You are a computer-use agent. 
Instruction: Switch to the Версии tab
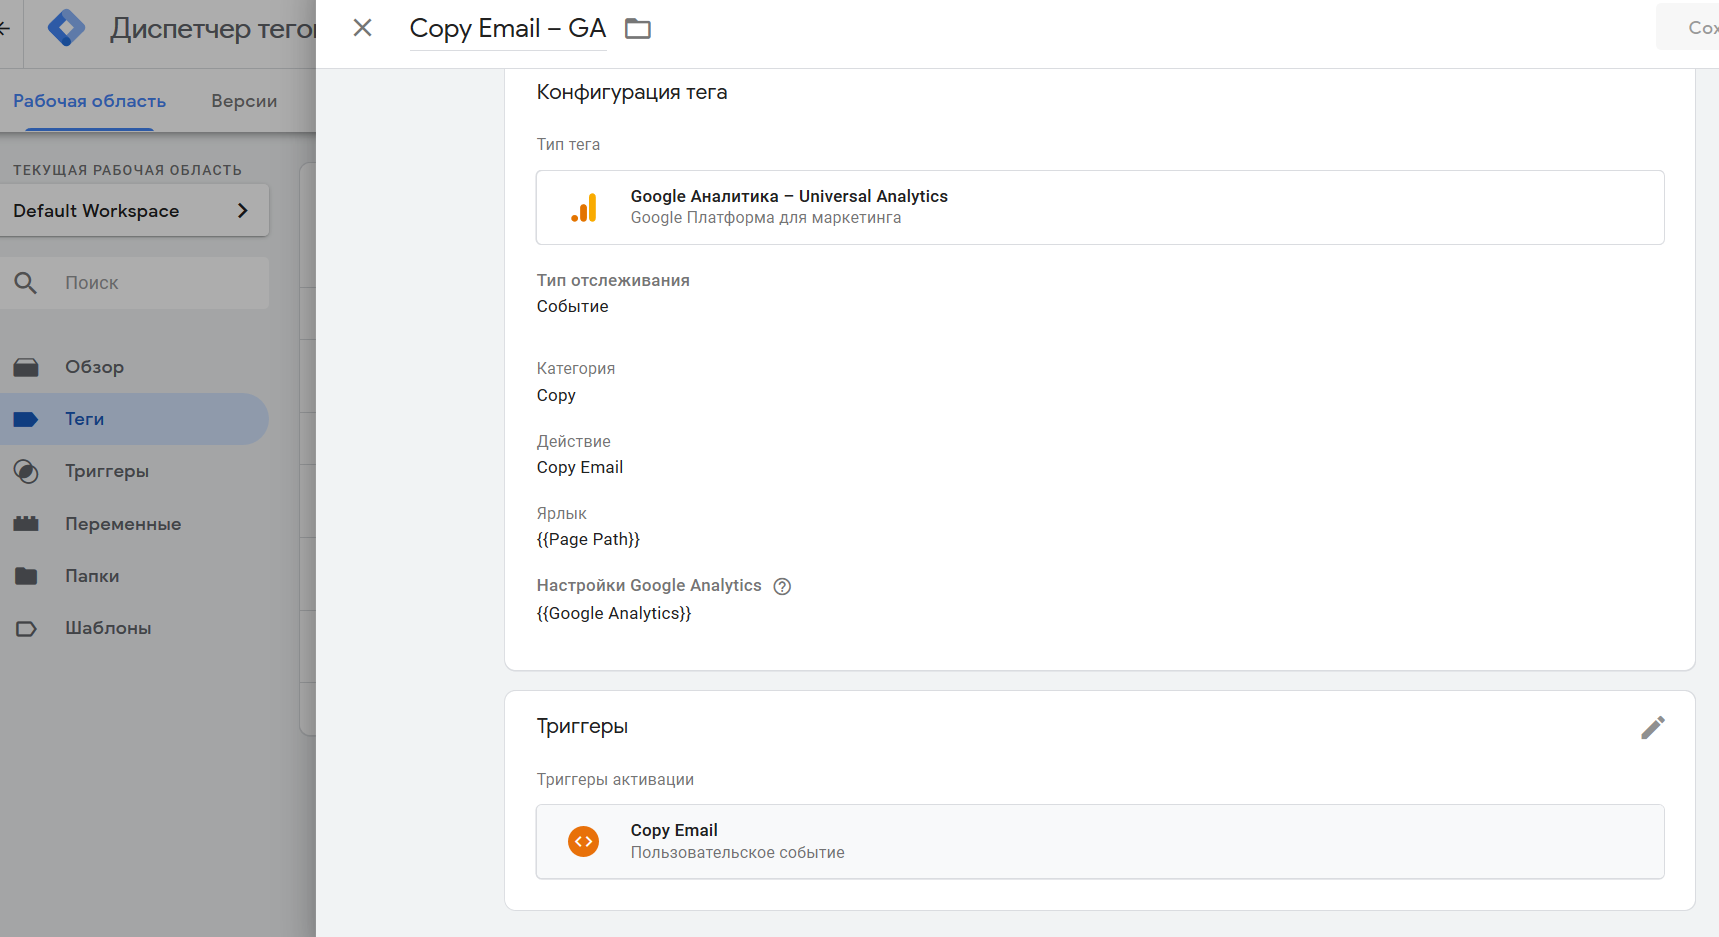point(244,101)
